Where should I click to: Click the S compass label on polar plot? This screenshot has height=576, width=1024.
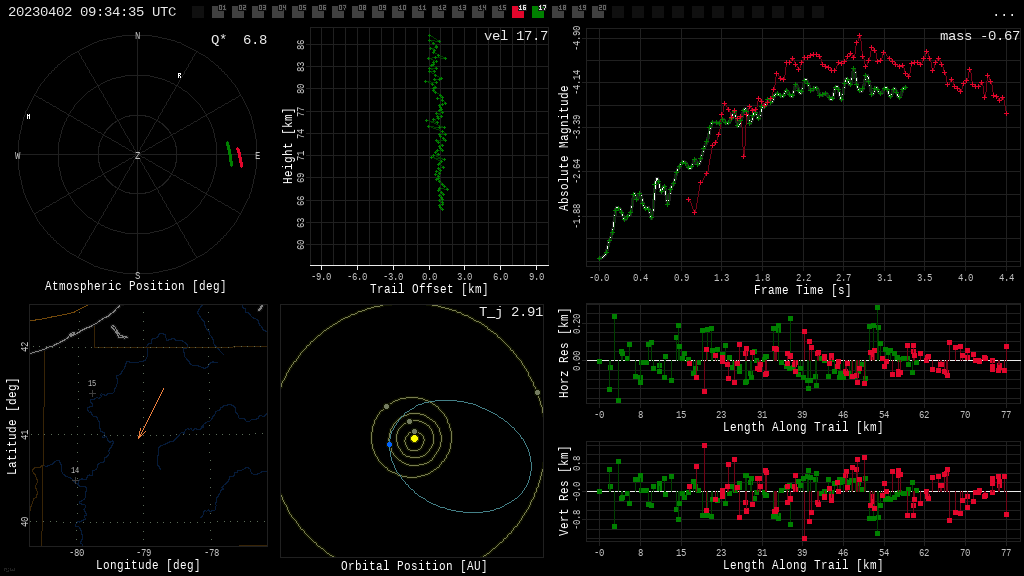pyautogui.click(x=138, y=276)
